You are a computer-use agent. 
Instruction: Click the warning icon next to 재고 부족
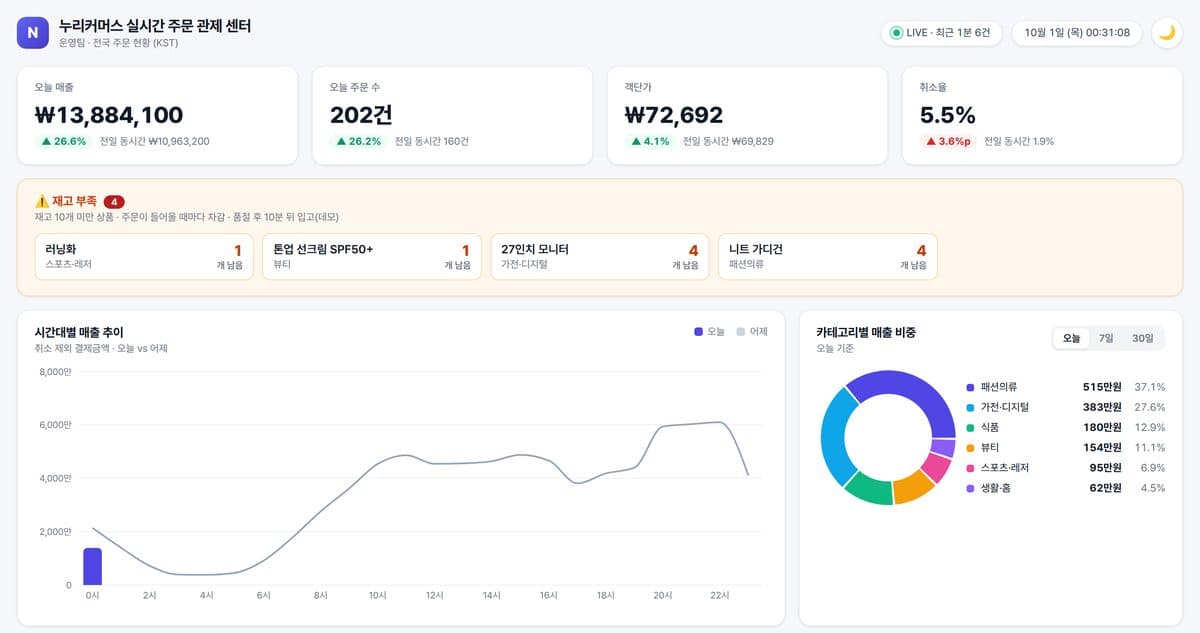42,201
